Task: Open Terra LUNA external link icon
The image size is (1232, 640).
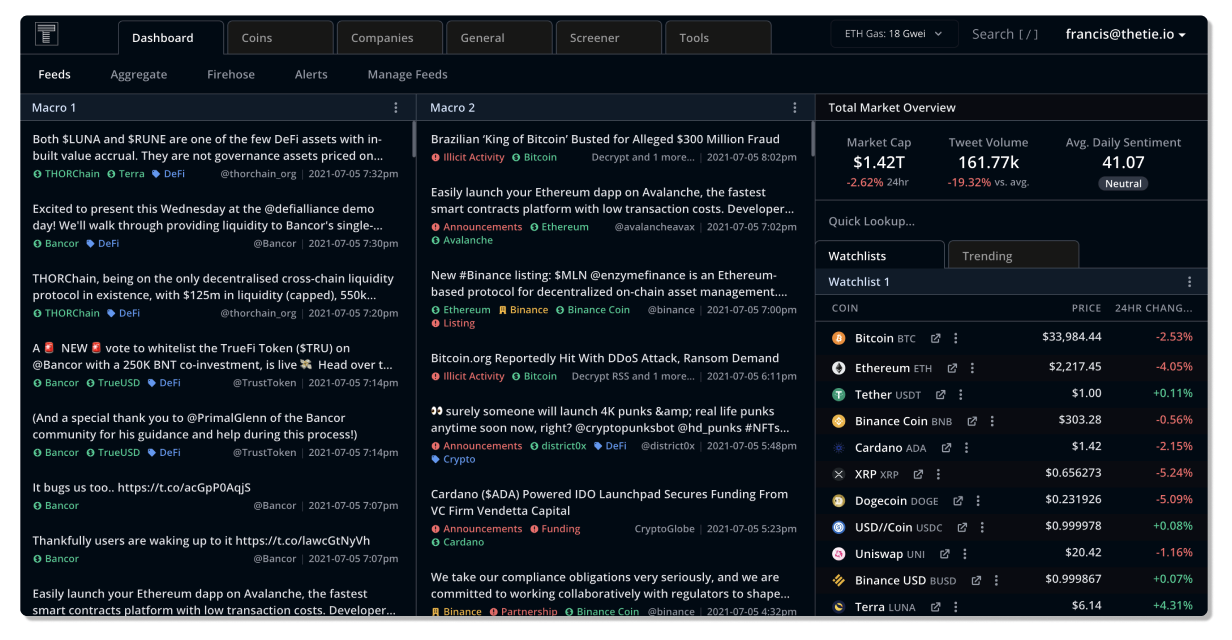Action: coord(936,607)
